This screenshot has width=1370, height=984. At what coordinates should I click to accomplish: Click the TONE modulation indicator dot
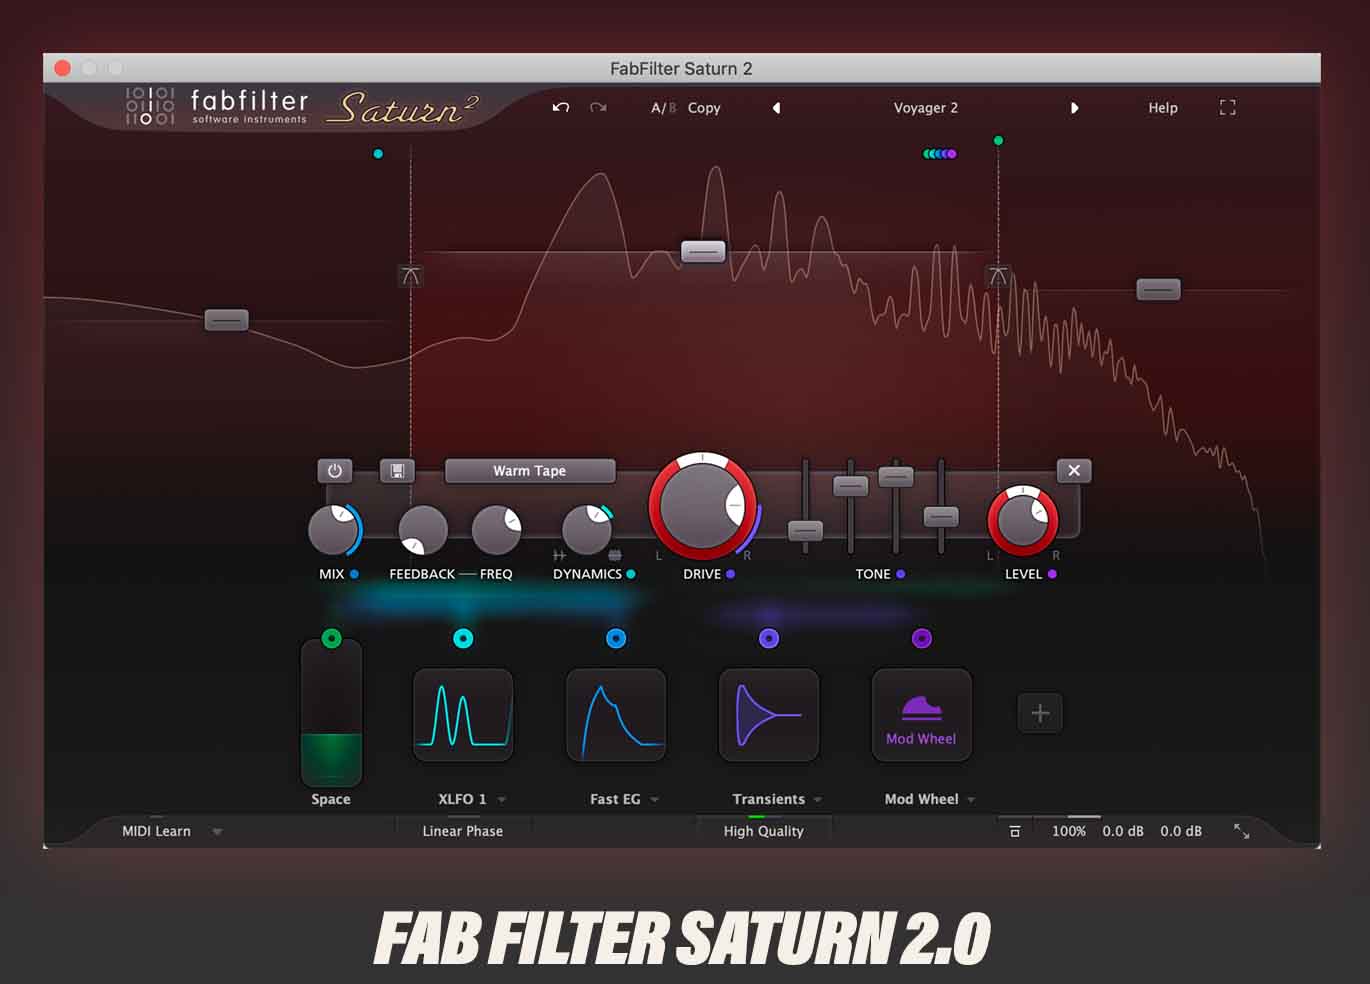pyautogui.click(x=900, y=574)
